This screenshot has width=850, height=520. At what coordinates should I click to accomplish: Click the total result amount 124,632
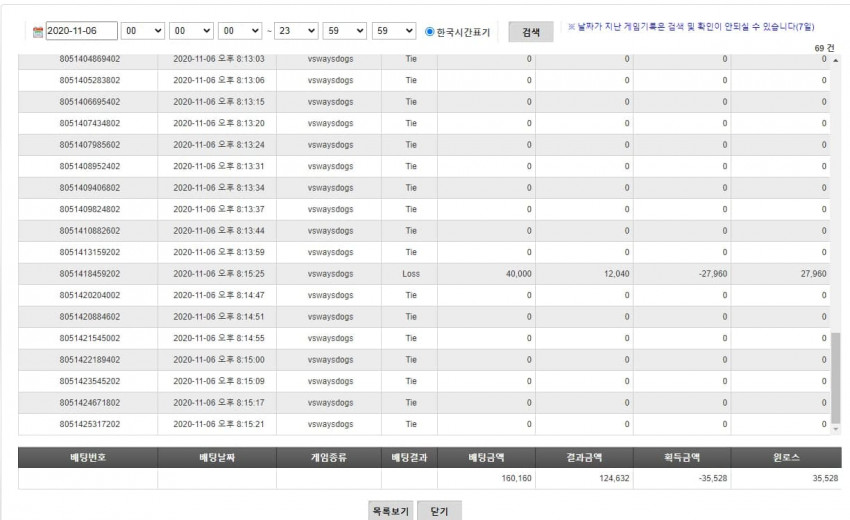[x=615, y=478]
